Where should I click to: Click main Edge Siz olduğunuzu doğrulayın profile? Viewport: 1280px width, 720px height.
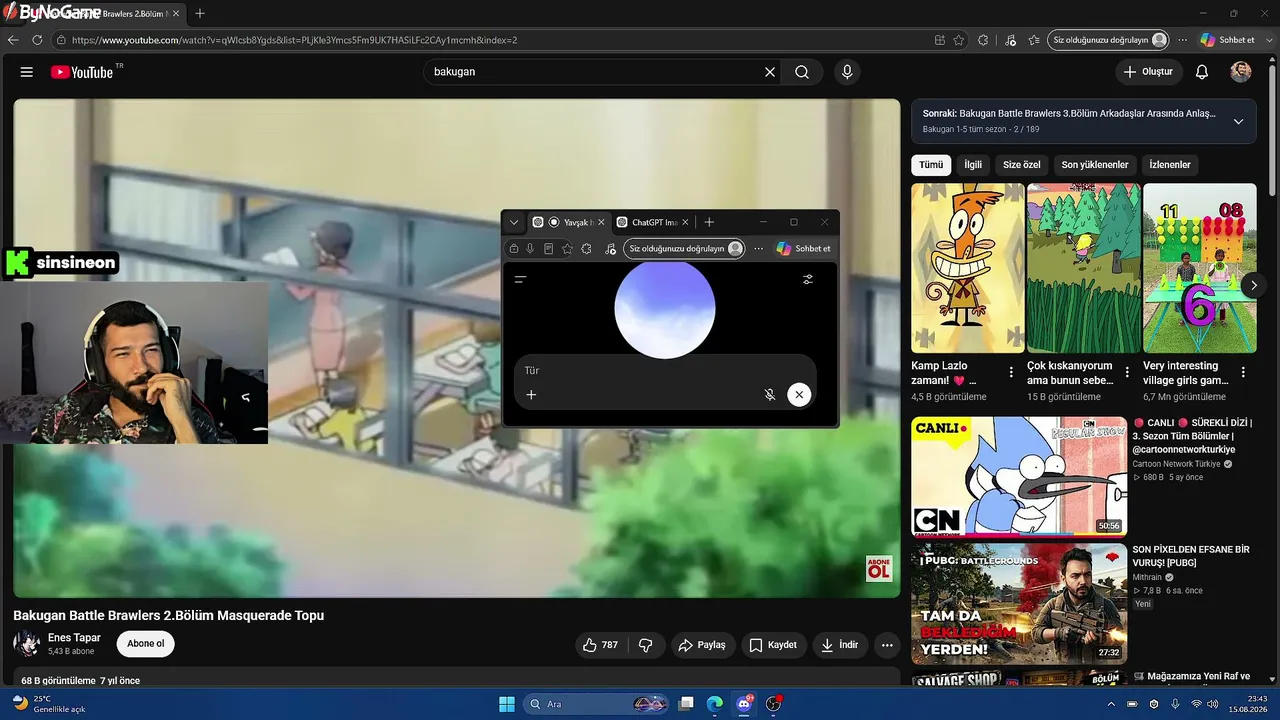click(x=1109, y=40)
